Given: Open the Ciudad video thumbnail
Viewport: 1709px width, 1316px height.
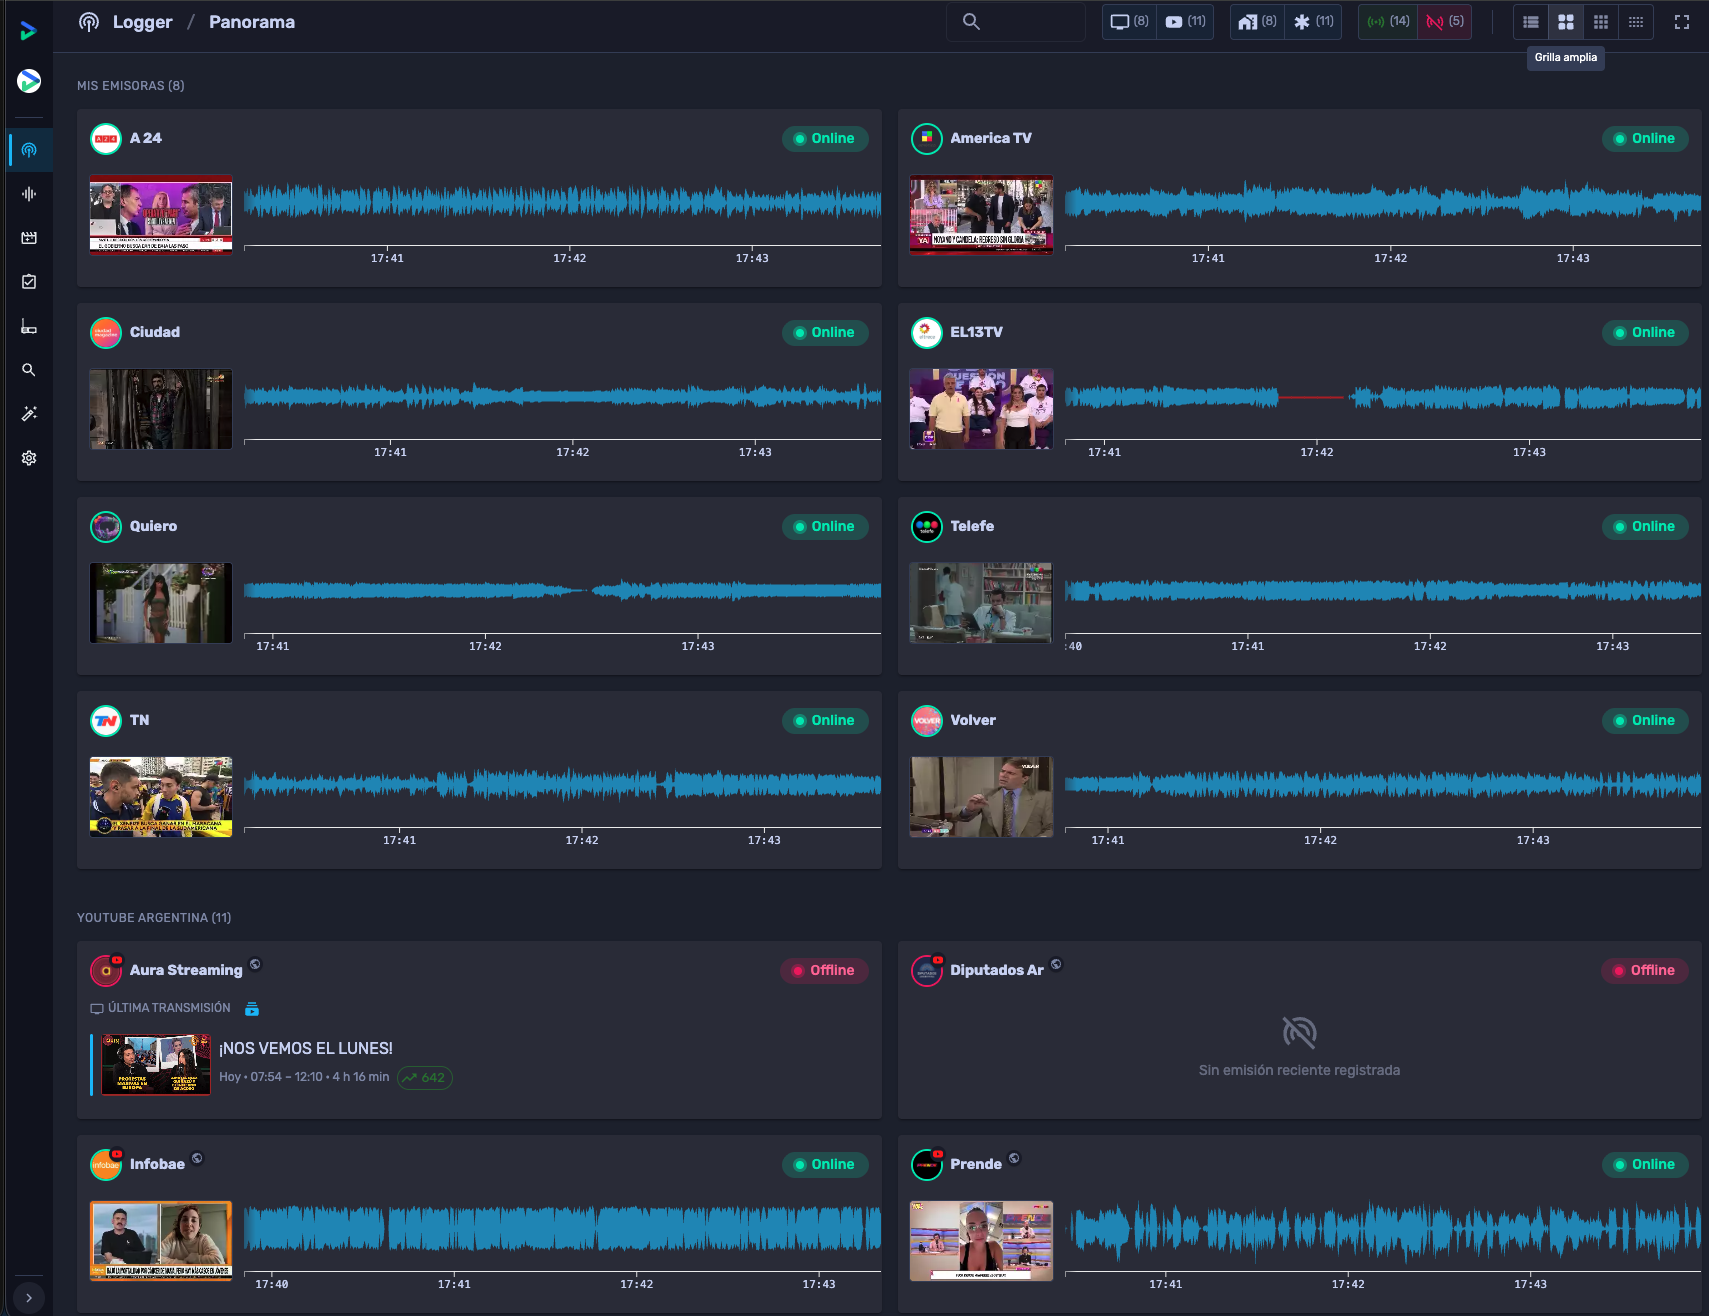Looking at the screenshot, I should click(161, 409).
